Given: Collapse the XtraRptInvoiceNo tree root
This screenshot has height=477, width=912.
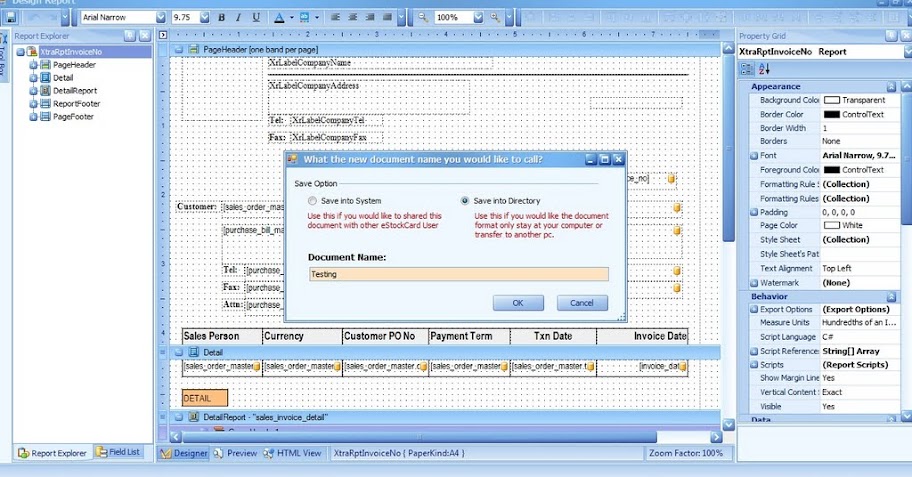Looking at the screenshot, I should pos(20,52).
